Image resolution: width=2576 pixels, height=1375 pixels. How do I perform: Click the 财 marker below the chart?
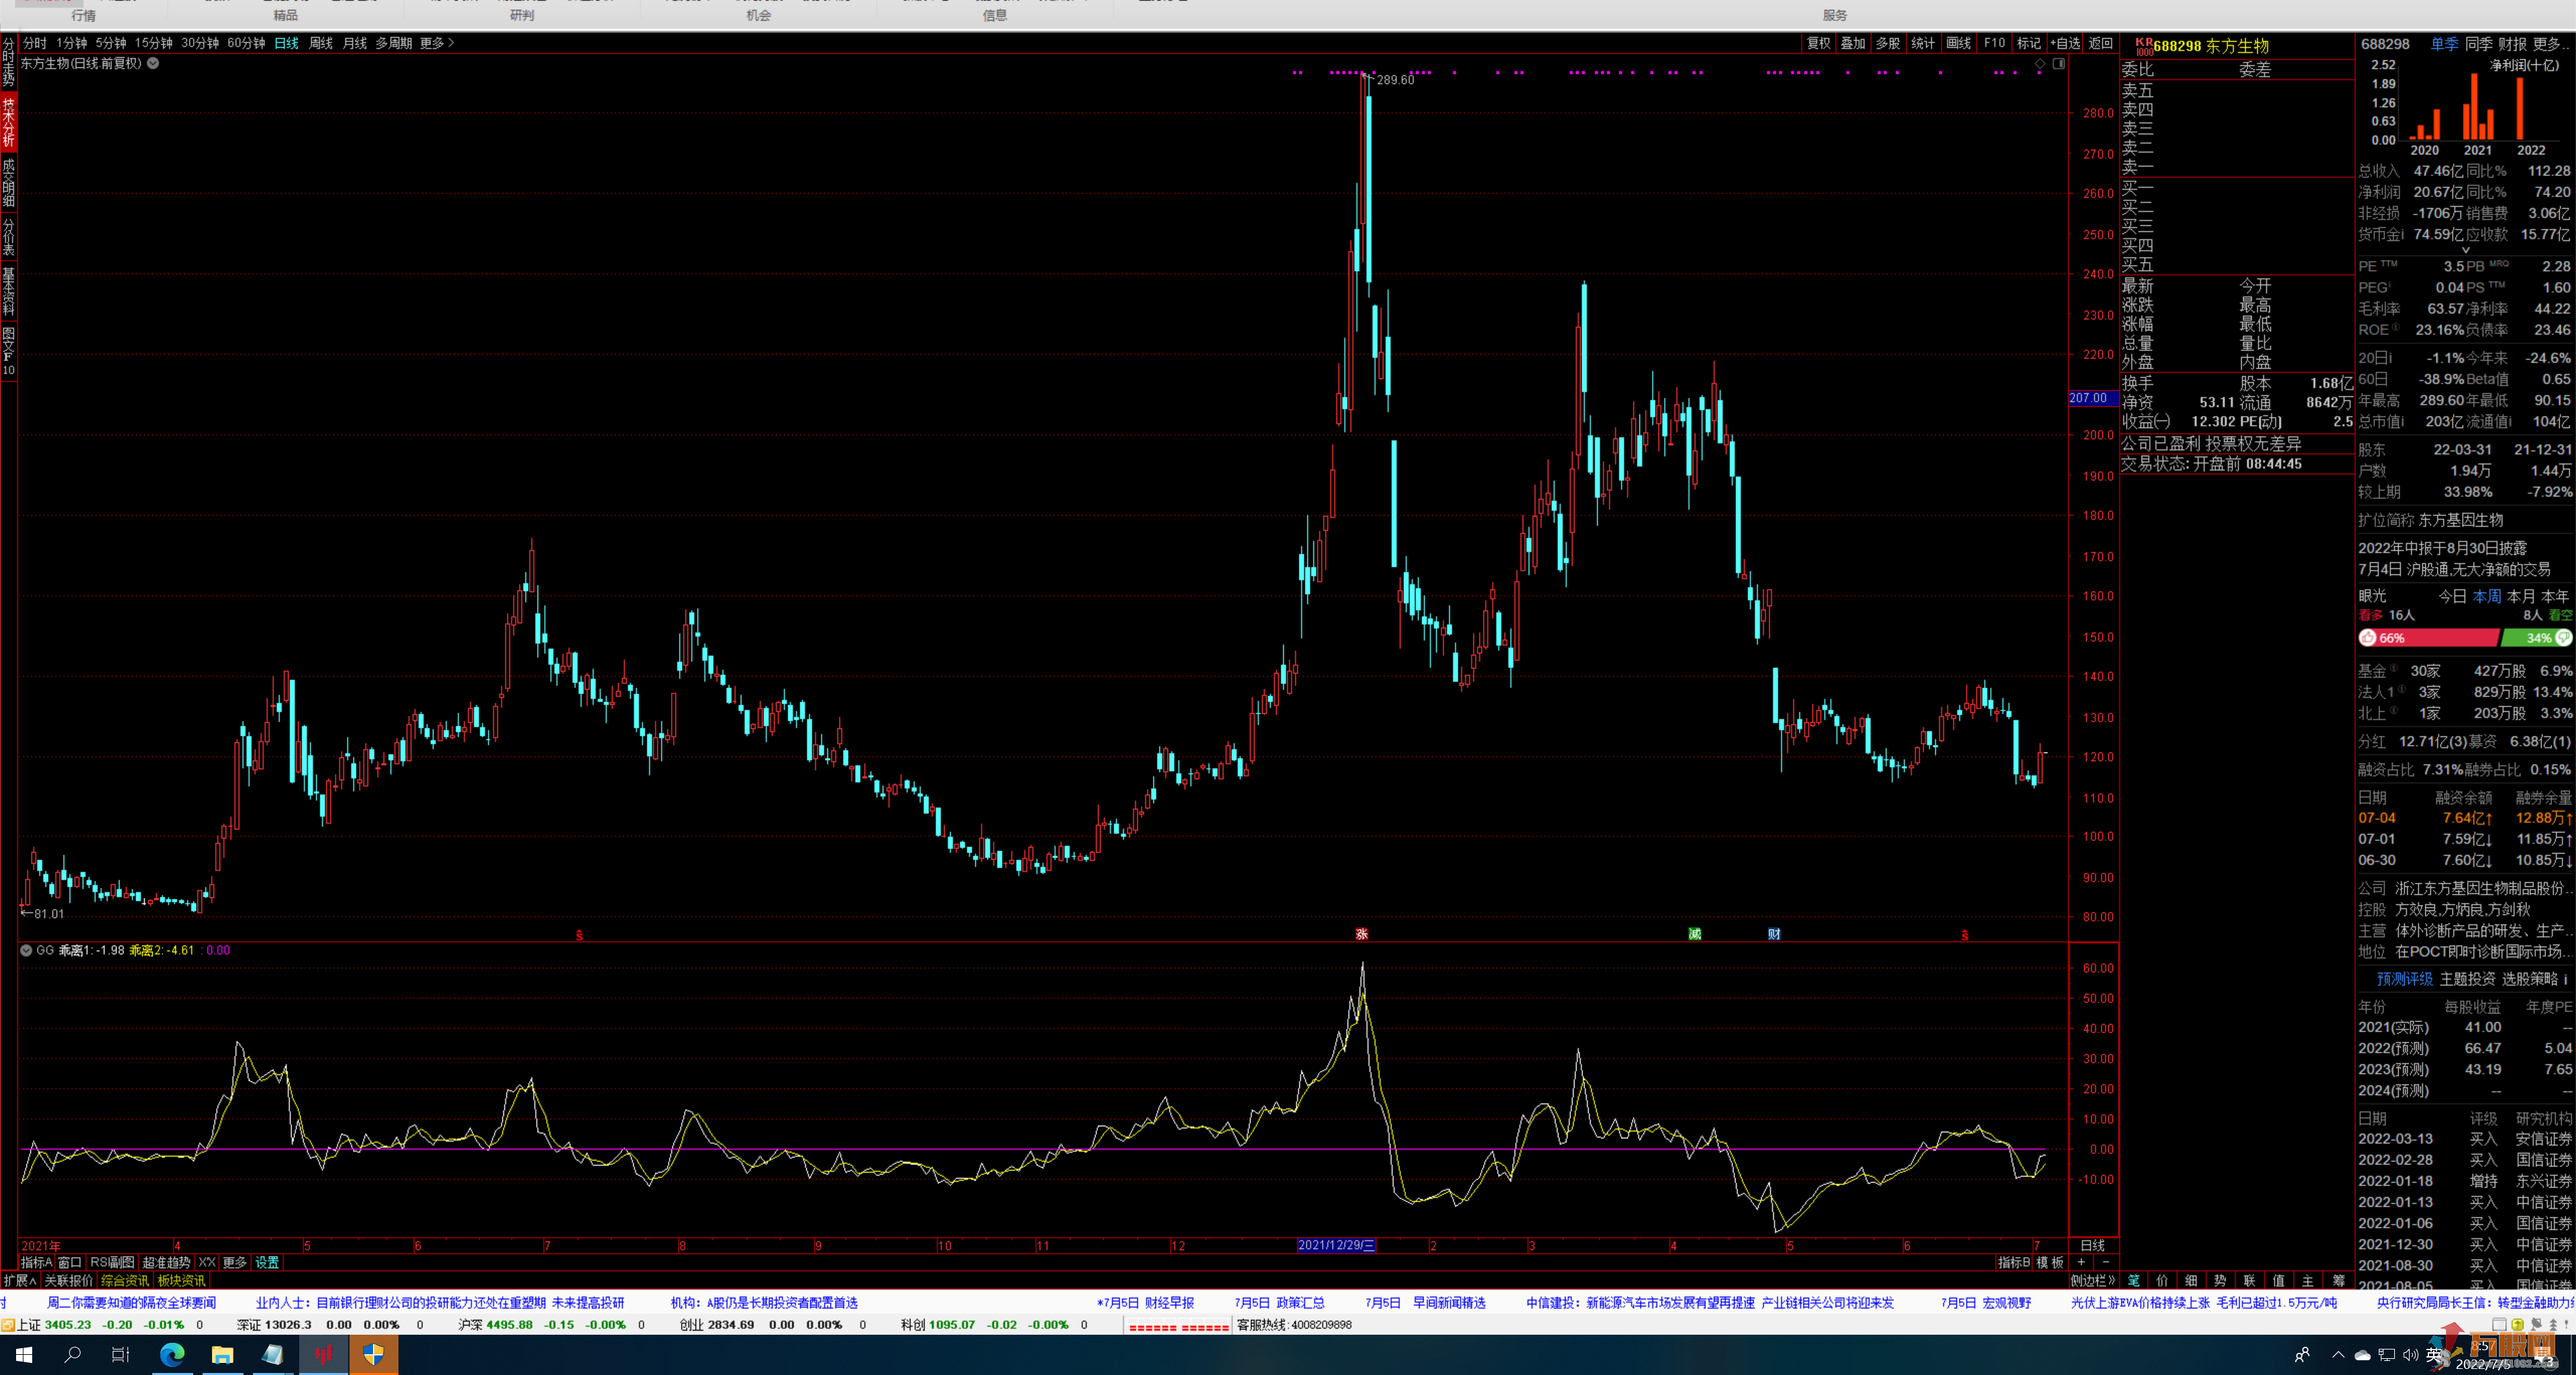click(x=1774, y=934)
